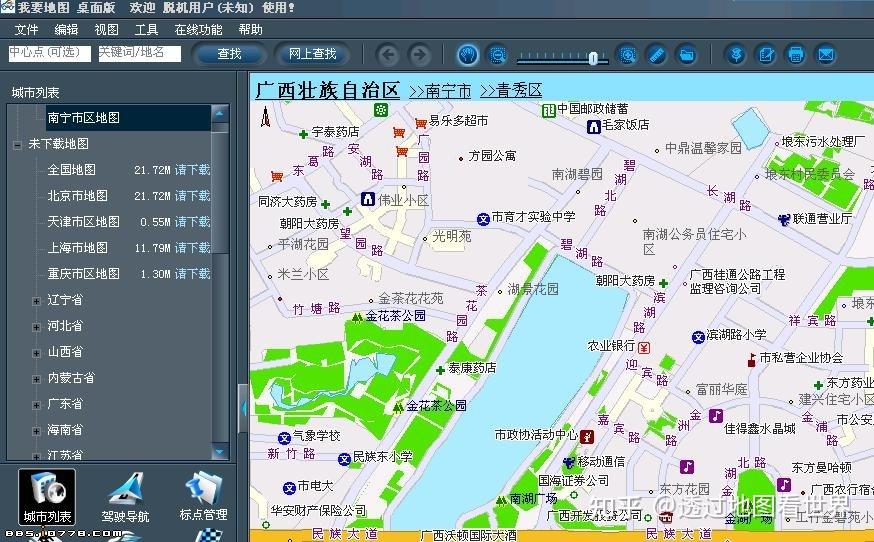The image size is (874, 542).
Task: Click the city list scroll up arrow
Action: point(220,114)
